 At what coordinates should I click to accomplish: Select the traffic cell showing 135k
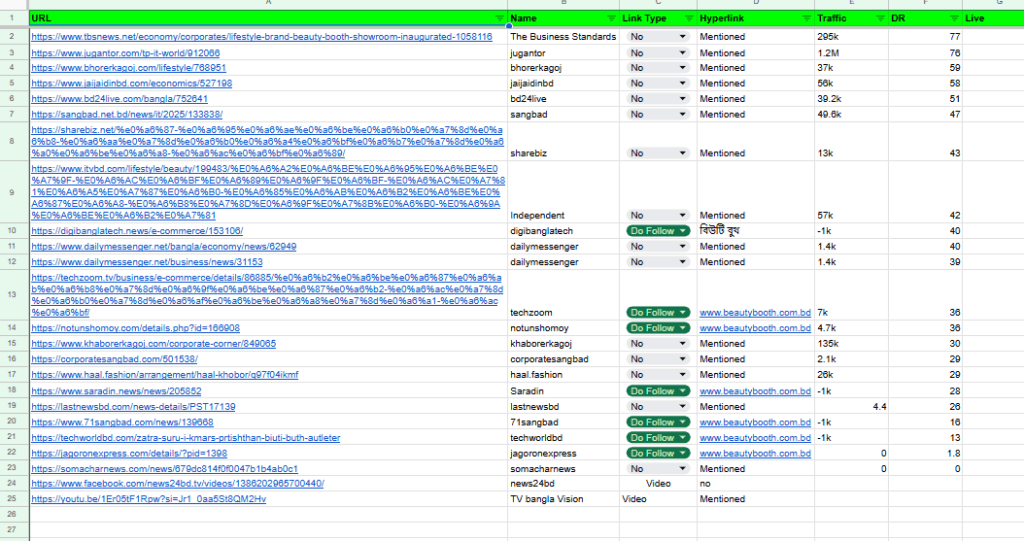pyautogui.click(x=852, y=344)
